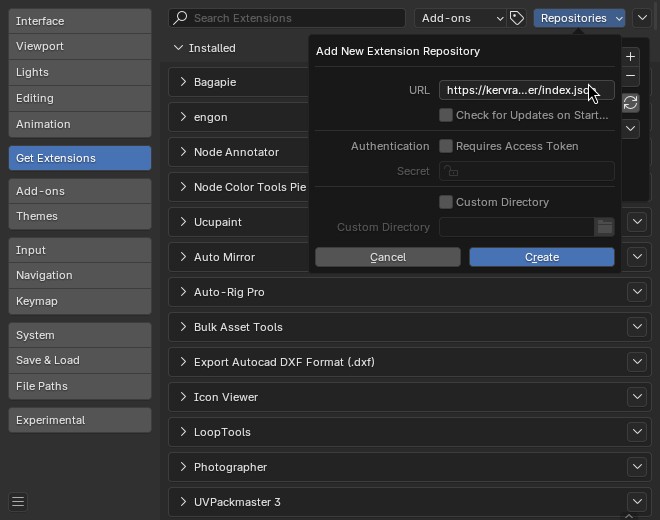Open Experimental preferences section

[80, 420]
